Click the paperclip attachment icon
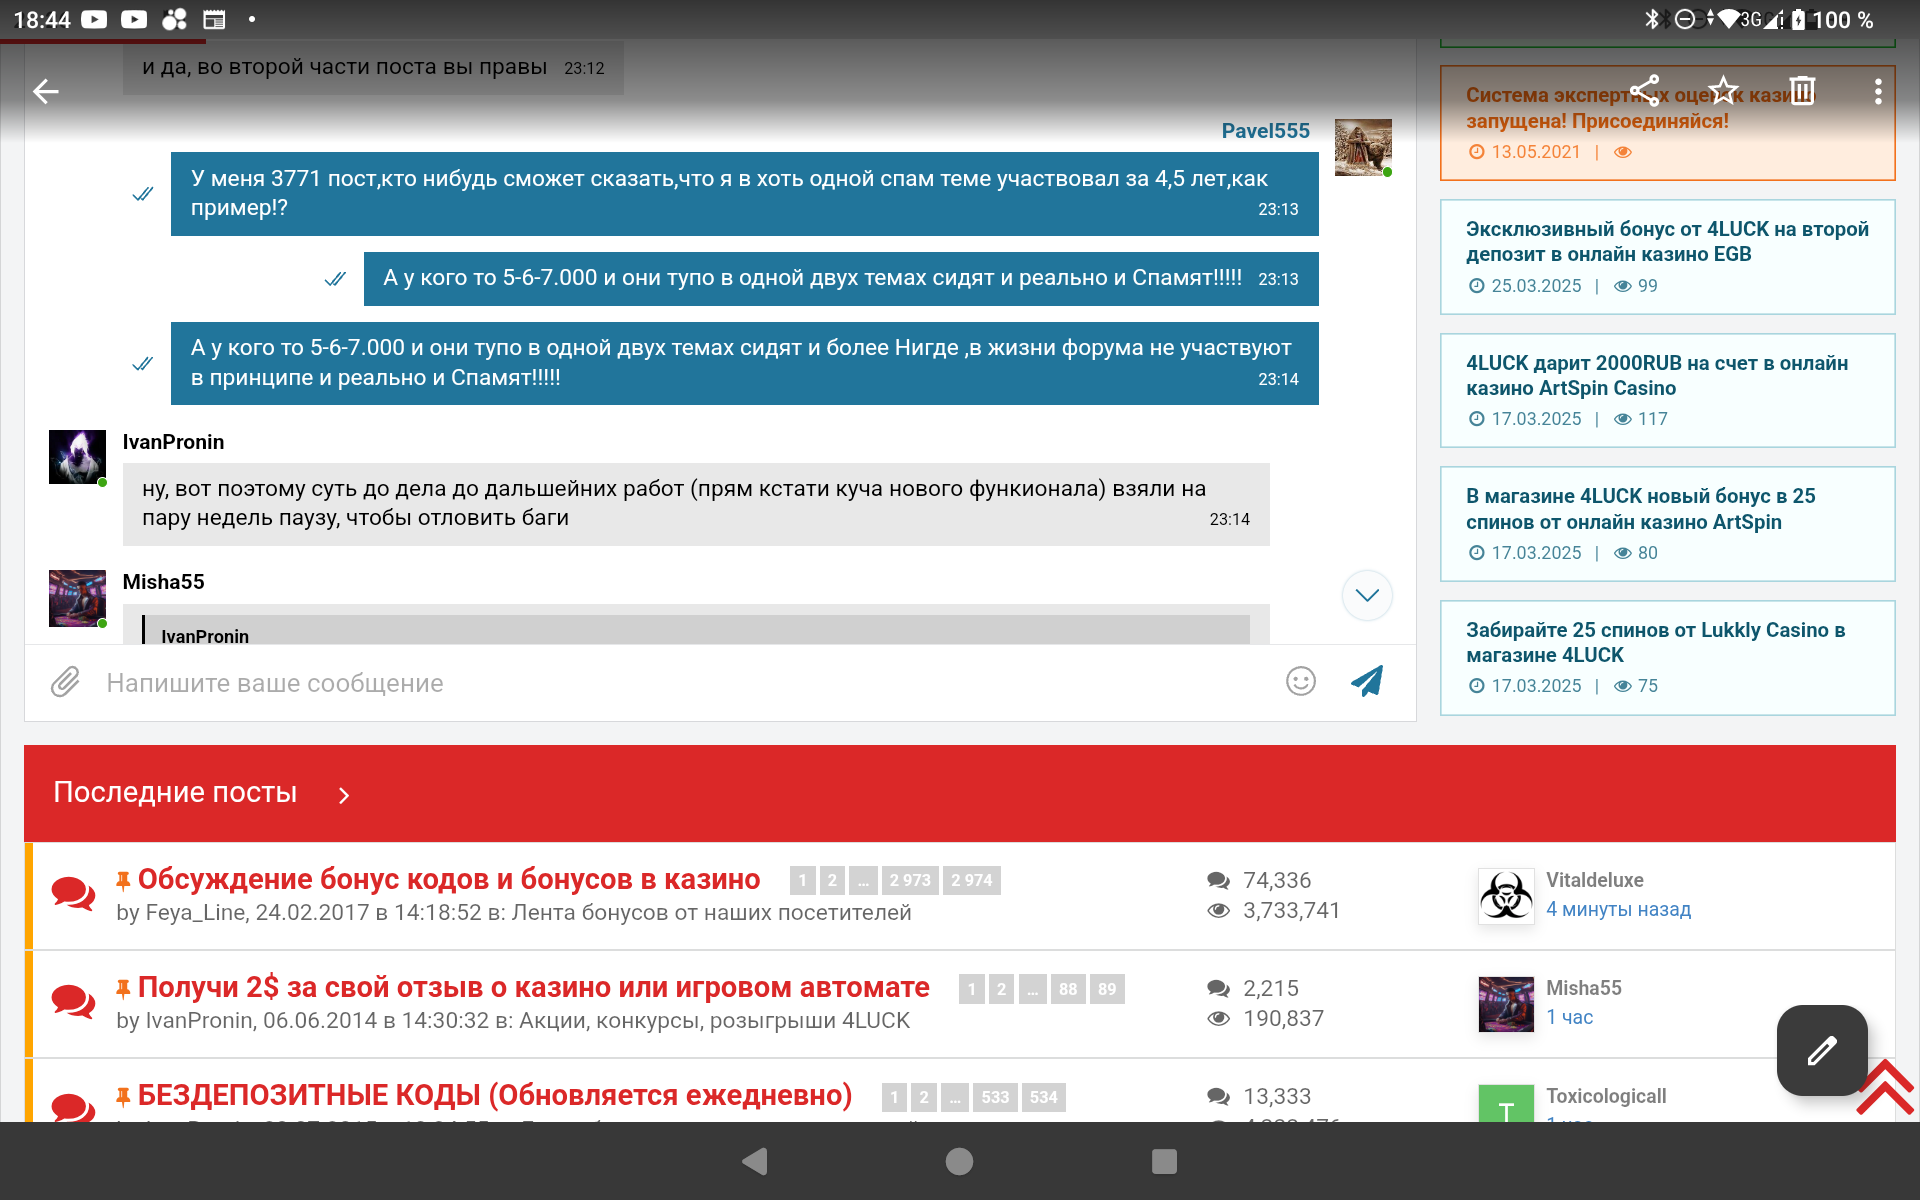Screen dimensions: 1920x1200 (x=65, y=682)
